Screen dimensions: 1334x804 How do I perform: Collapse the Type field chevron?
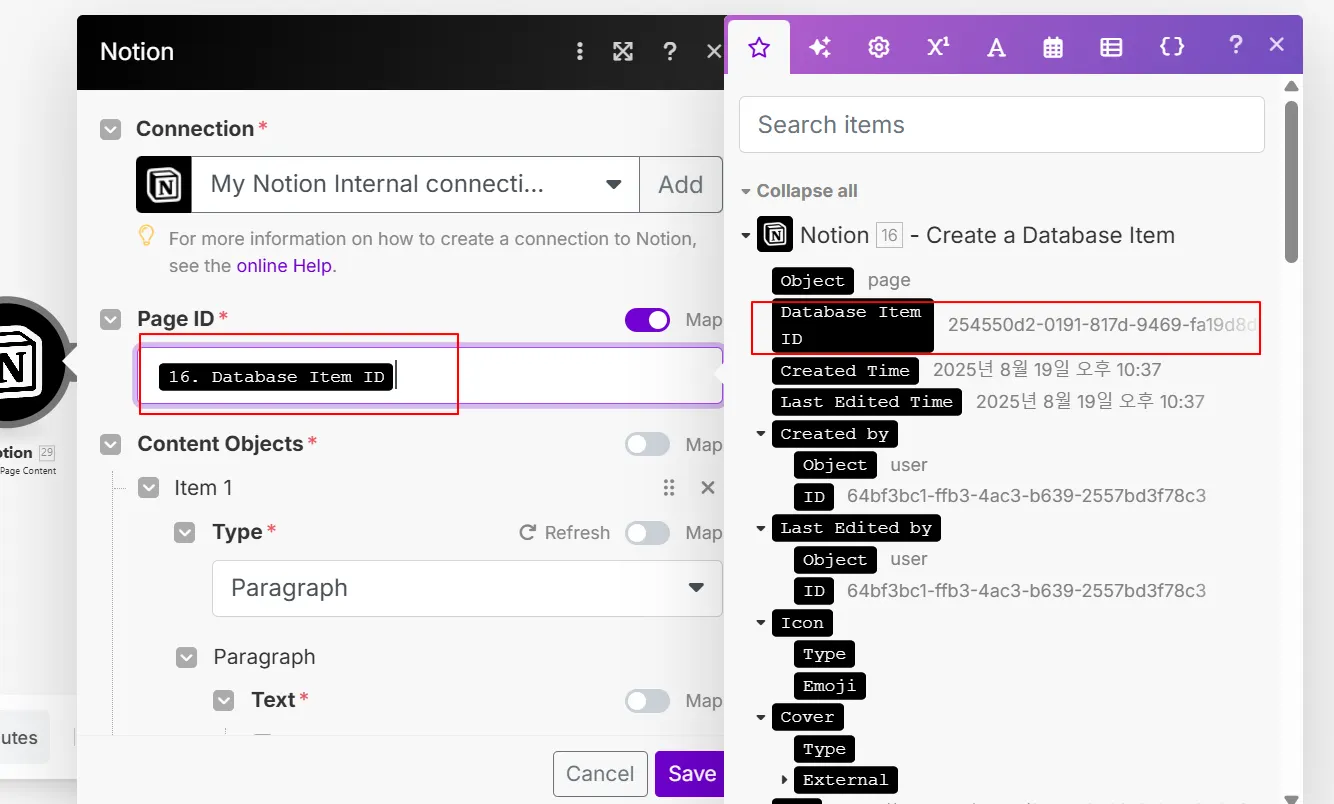point(185,533)
